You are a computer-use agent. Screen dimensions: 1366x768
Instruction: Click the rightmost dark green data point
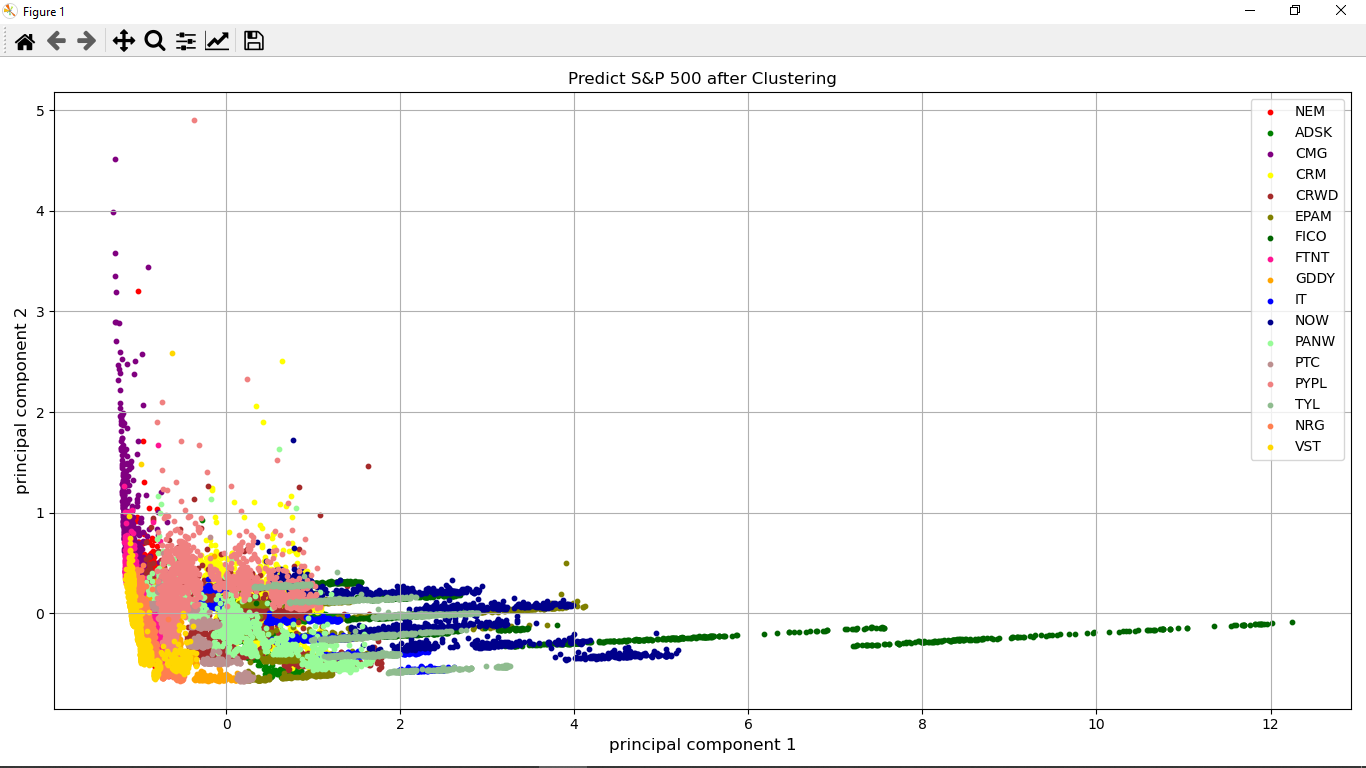click(1292, 622)
